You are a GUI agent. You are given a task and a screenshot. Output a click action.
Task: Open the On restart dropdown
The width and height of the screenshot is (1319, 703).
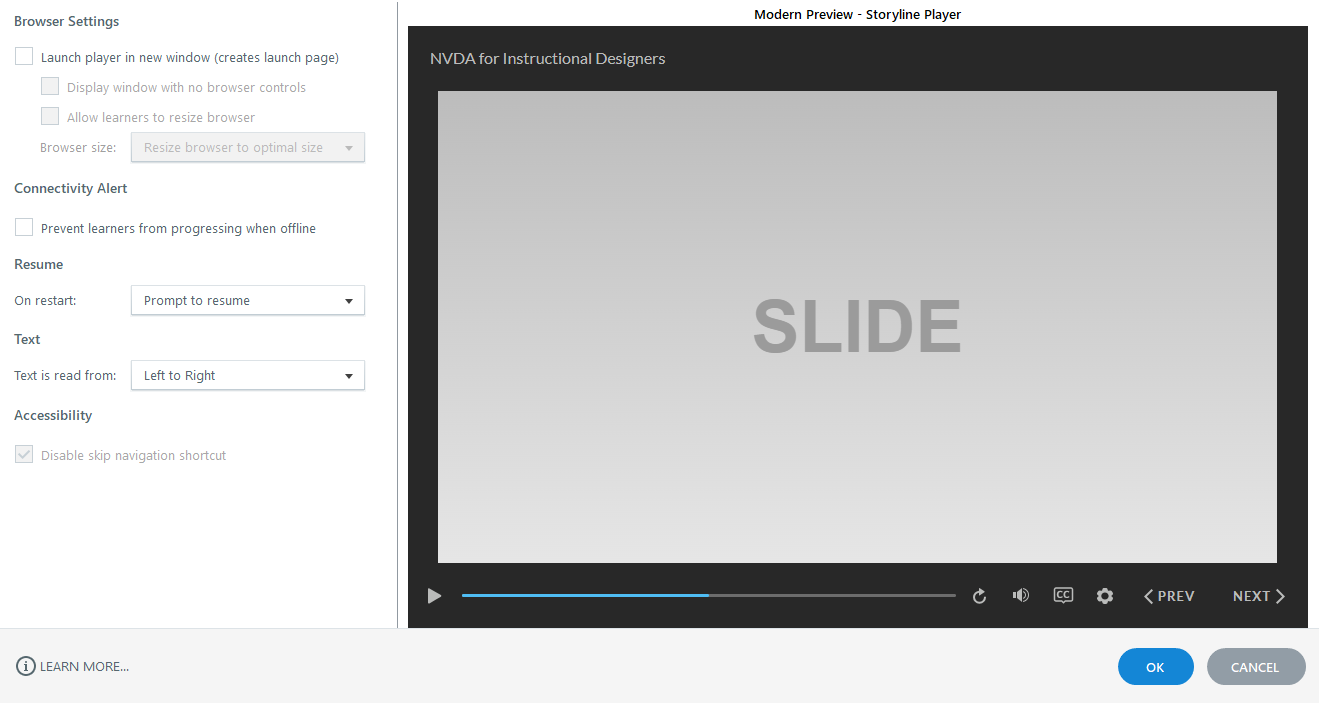(248, 300)
